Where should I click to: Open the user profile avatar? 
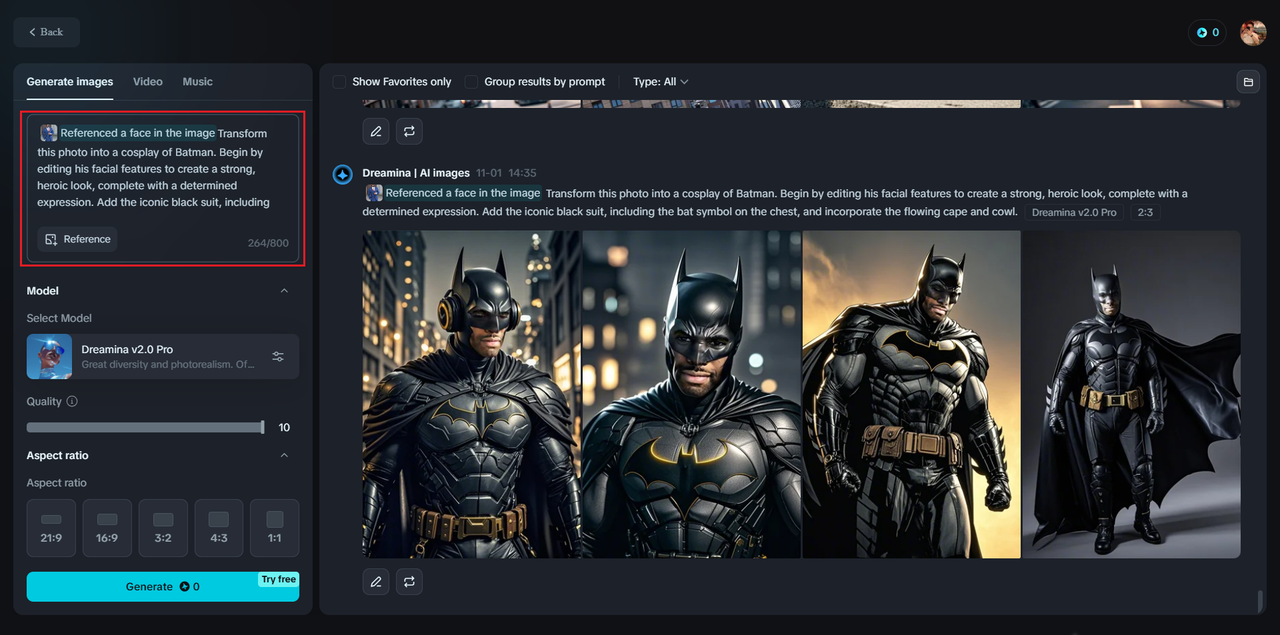click(1253, 32)
